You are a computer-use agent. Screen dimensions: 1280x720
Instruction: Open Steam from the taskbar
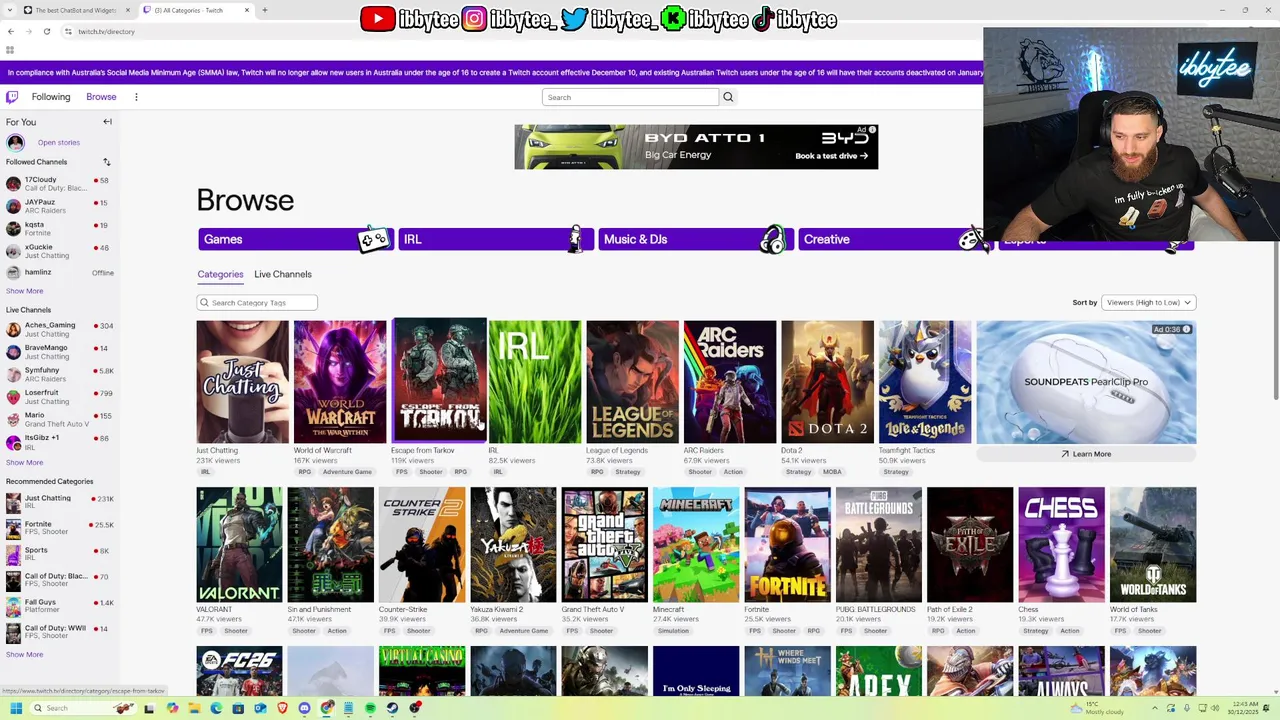click(x=392, y=708)
